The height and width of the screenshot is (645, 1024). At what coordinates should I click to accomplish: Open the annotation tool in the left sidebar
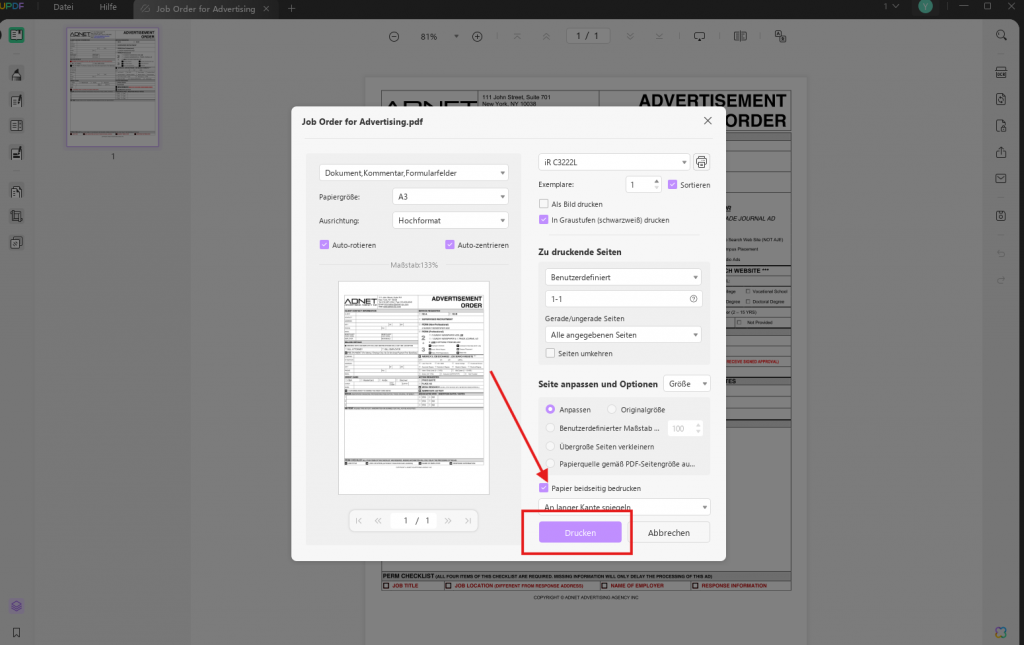click(x=15, y=75)
